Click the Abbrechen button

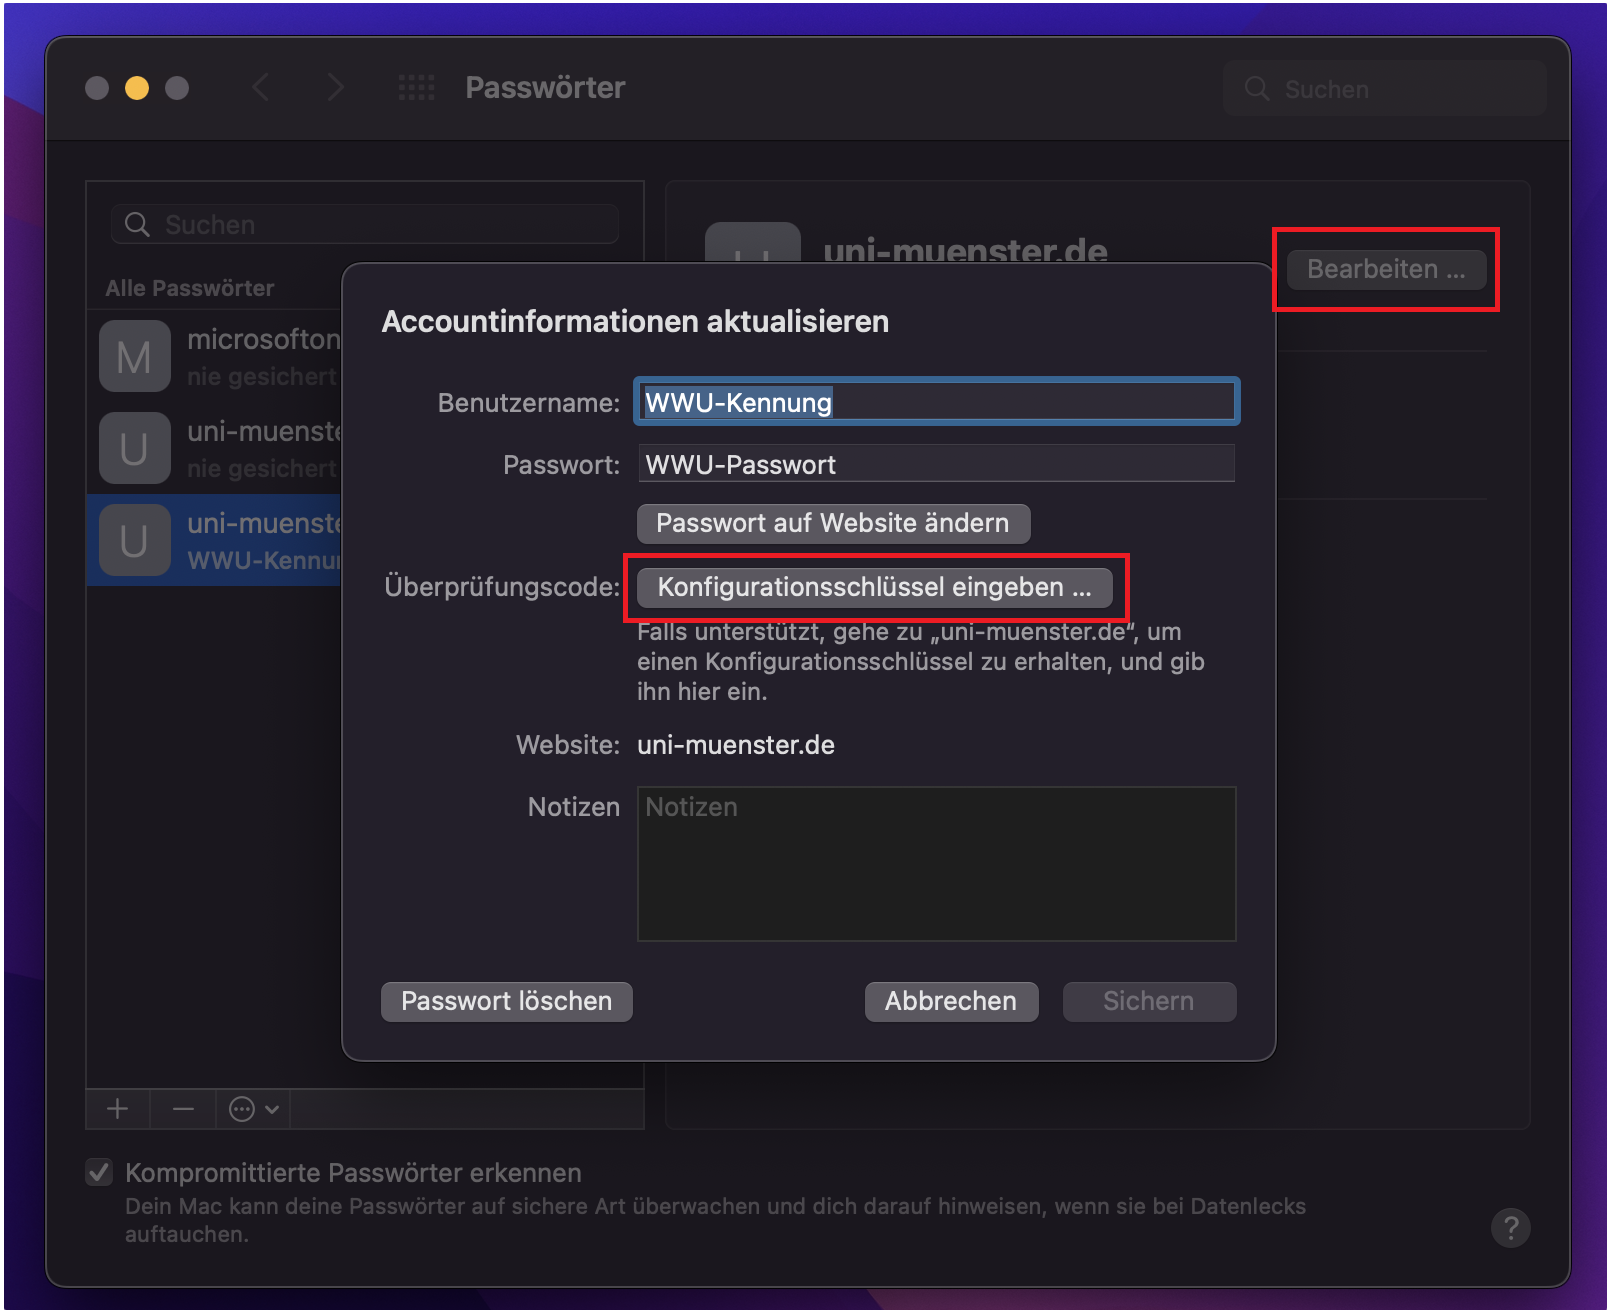951,1001
